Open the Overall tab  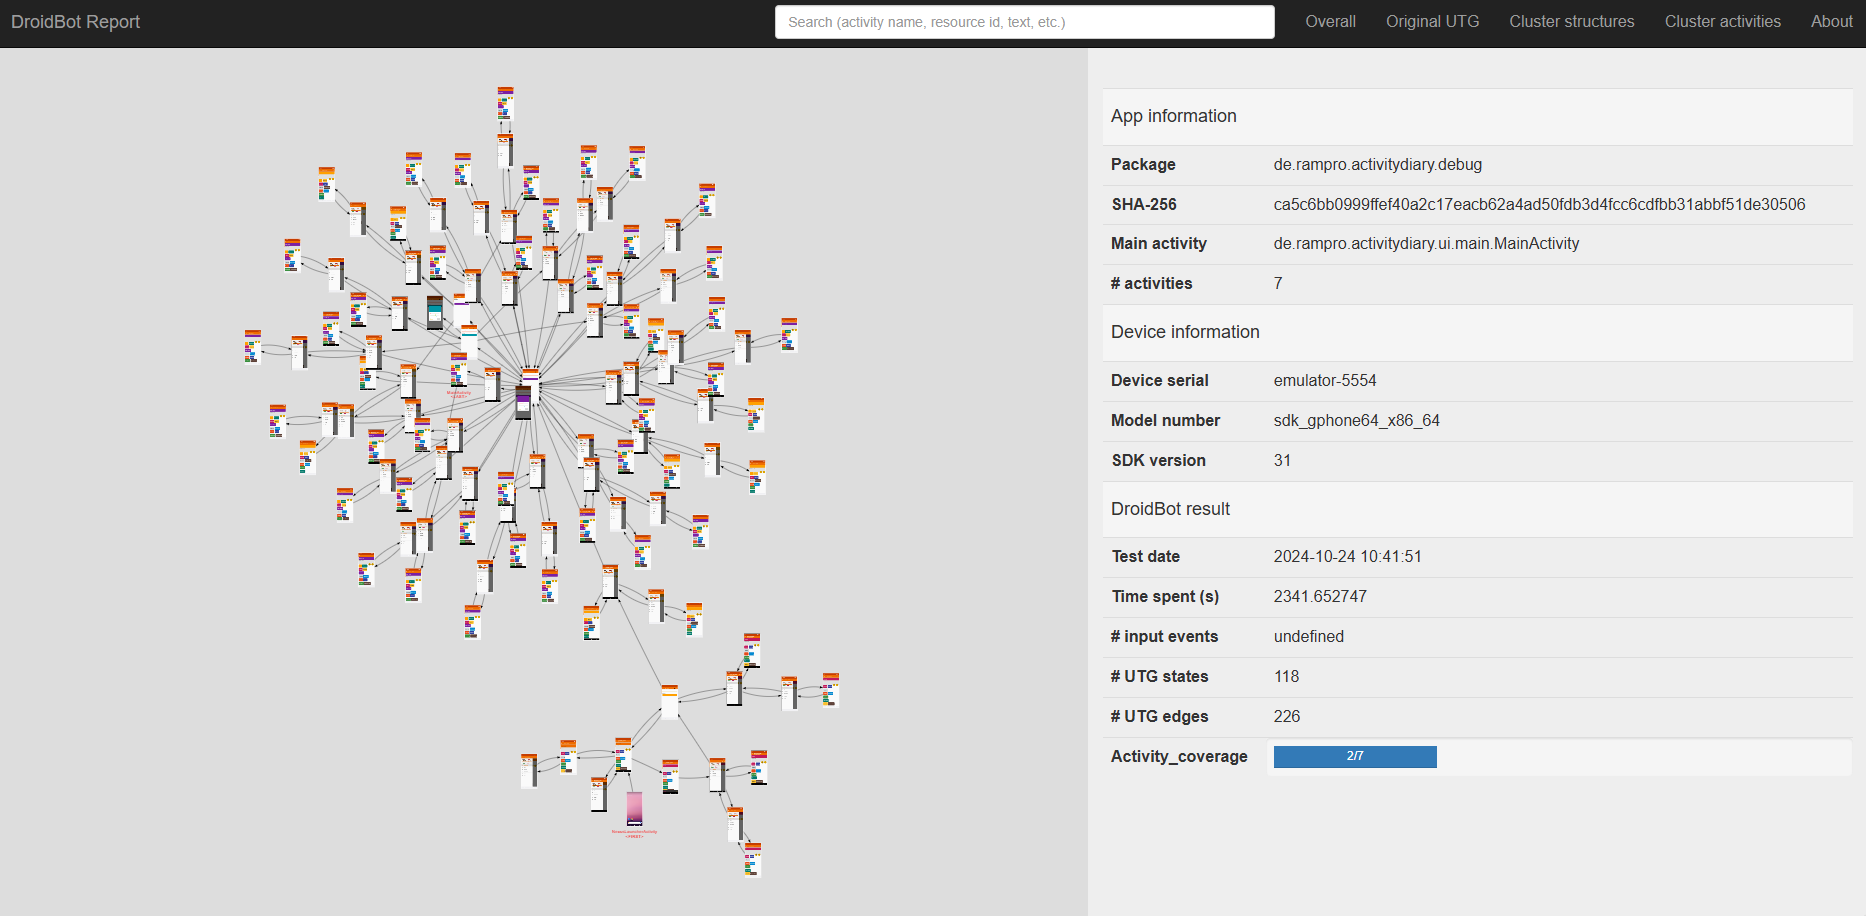[1330, 22]
